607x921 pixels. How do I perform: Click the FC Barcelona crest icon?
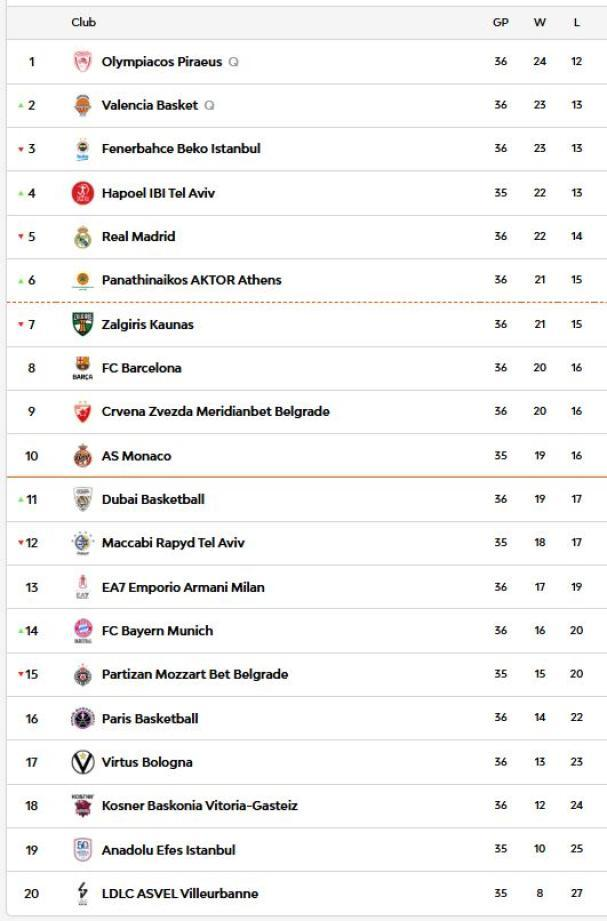(82, 368)
